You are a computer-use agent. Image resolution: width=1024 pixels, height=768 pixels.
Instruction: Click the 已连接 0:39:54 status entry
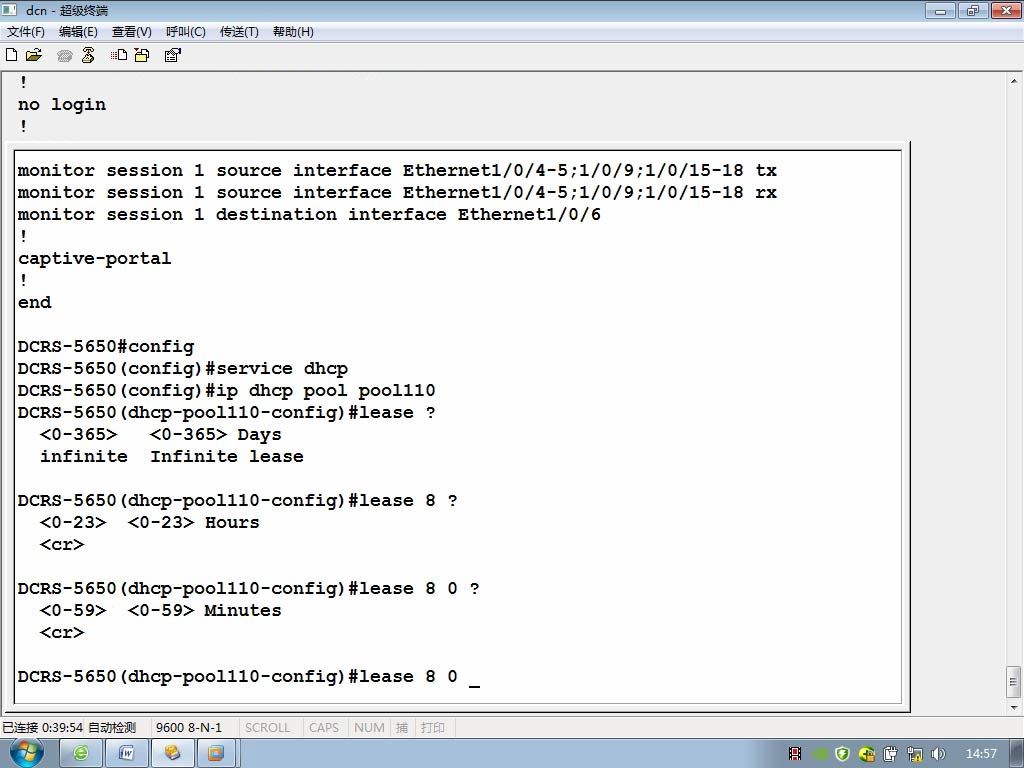coord(42,728)
